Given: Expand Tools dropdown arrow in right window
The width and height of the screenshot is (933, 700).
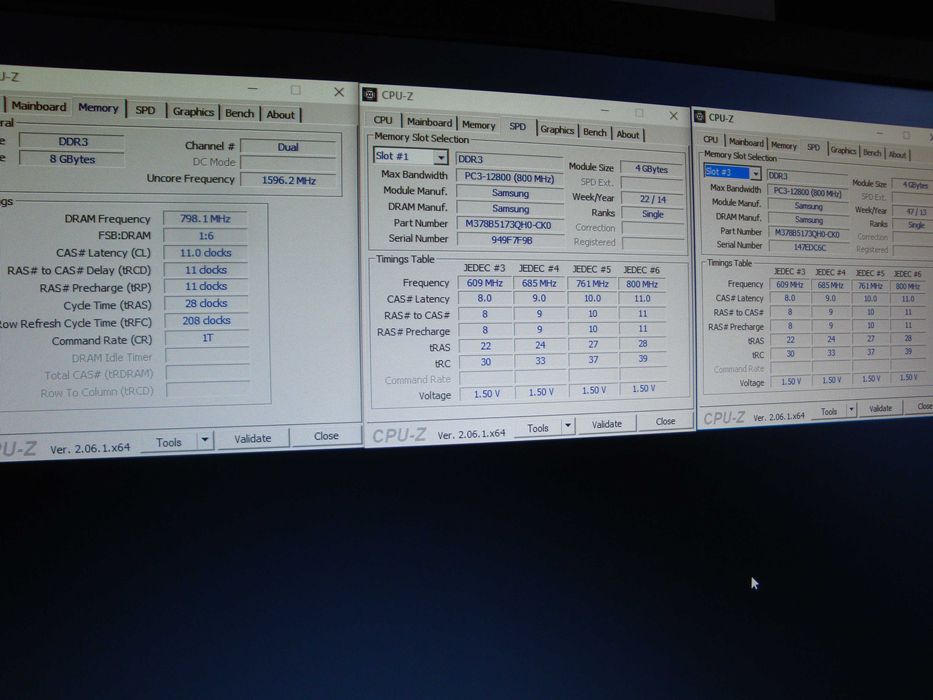Looking at the screenshot, I should [851, 410].
